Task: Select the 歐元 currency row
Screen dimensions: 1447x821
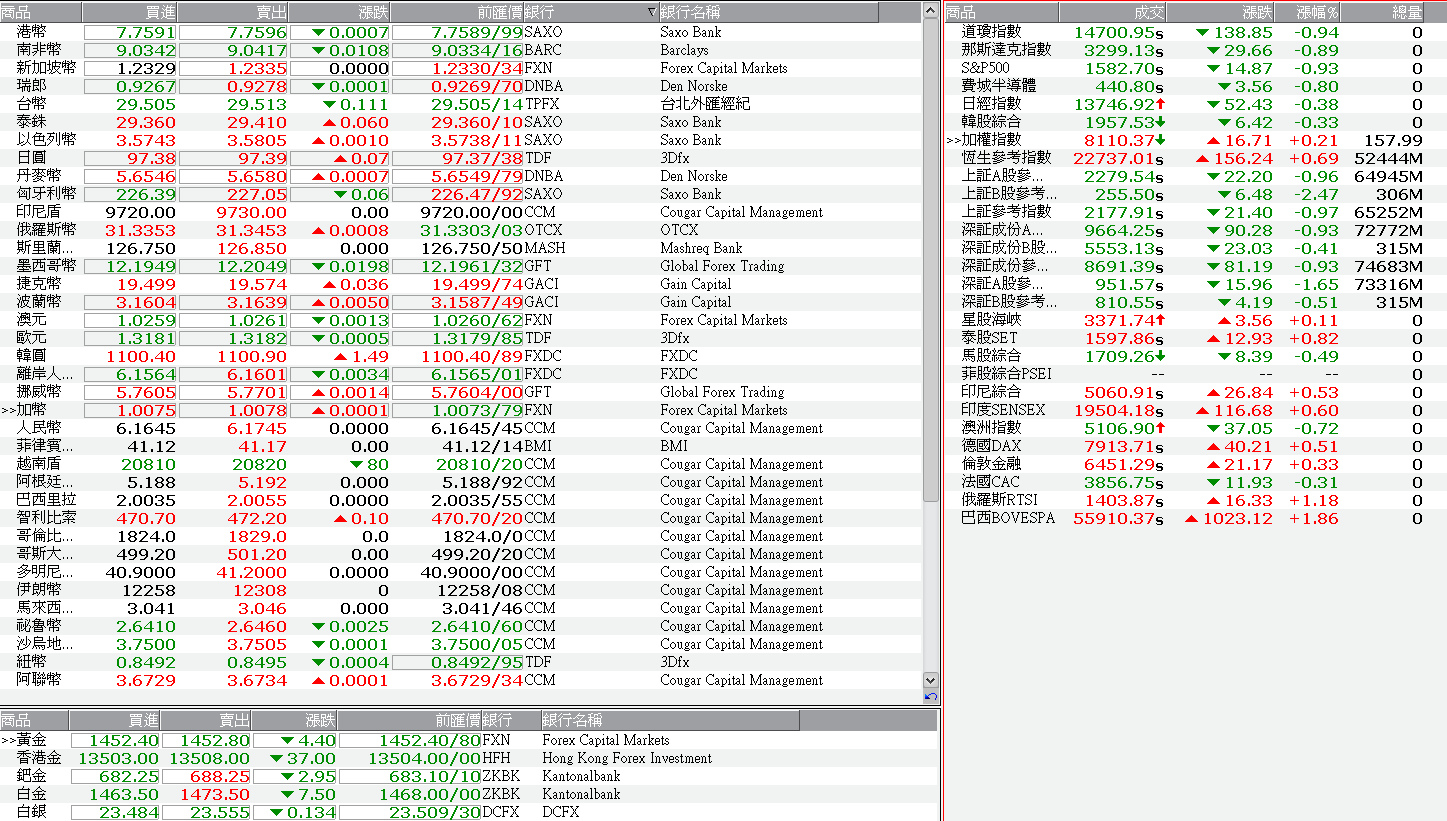Action: (460, 338)
